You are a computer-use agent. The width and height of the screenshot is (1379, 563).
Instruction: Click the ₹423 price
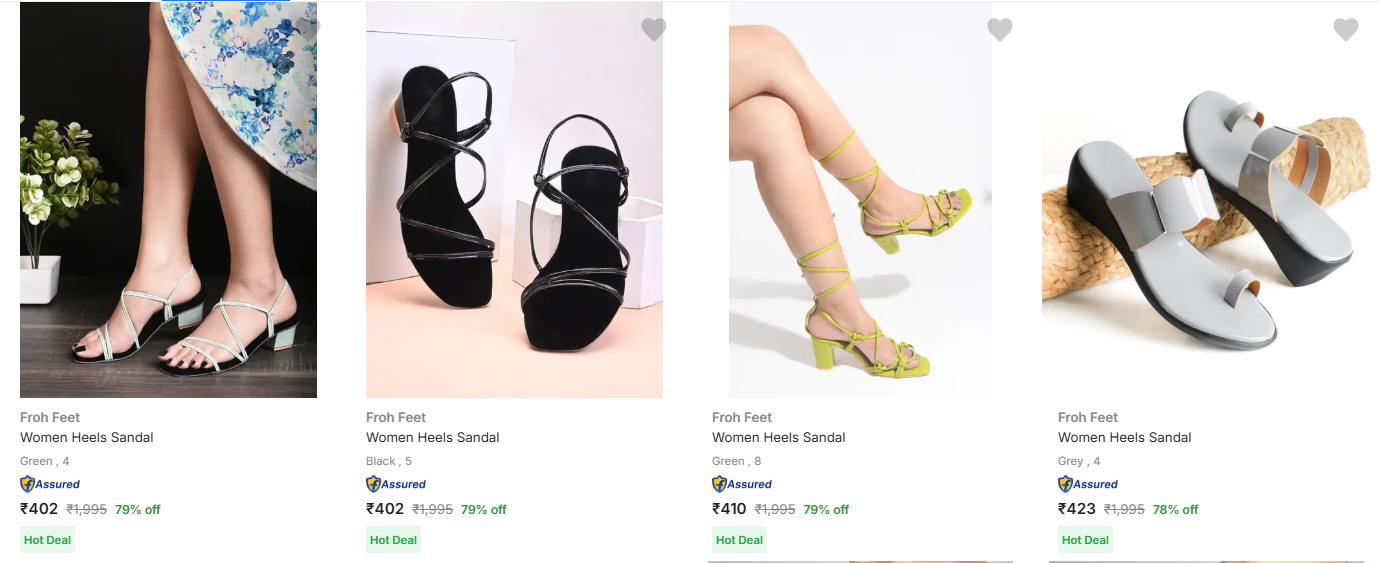(1075, 509)
